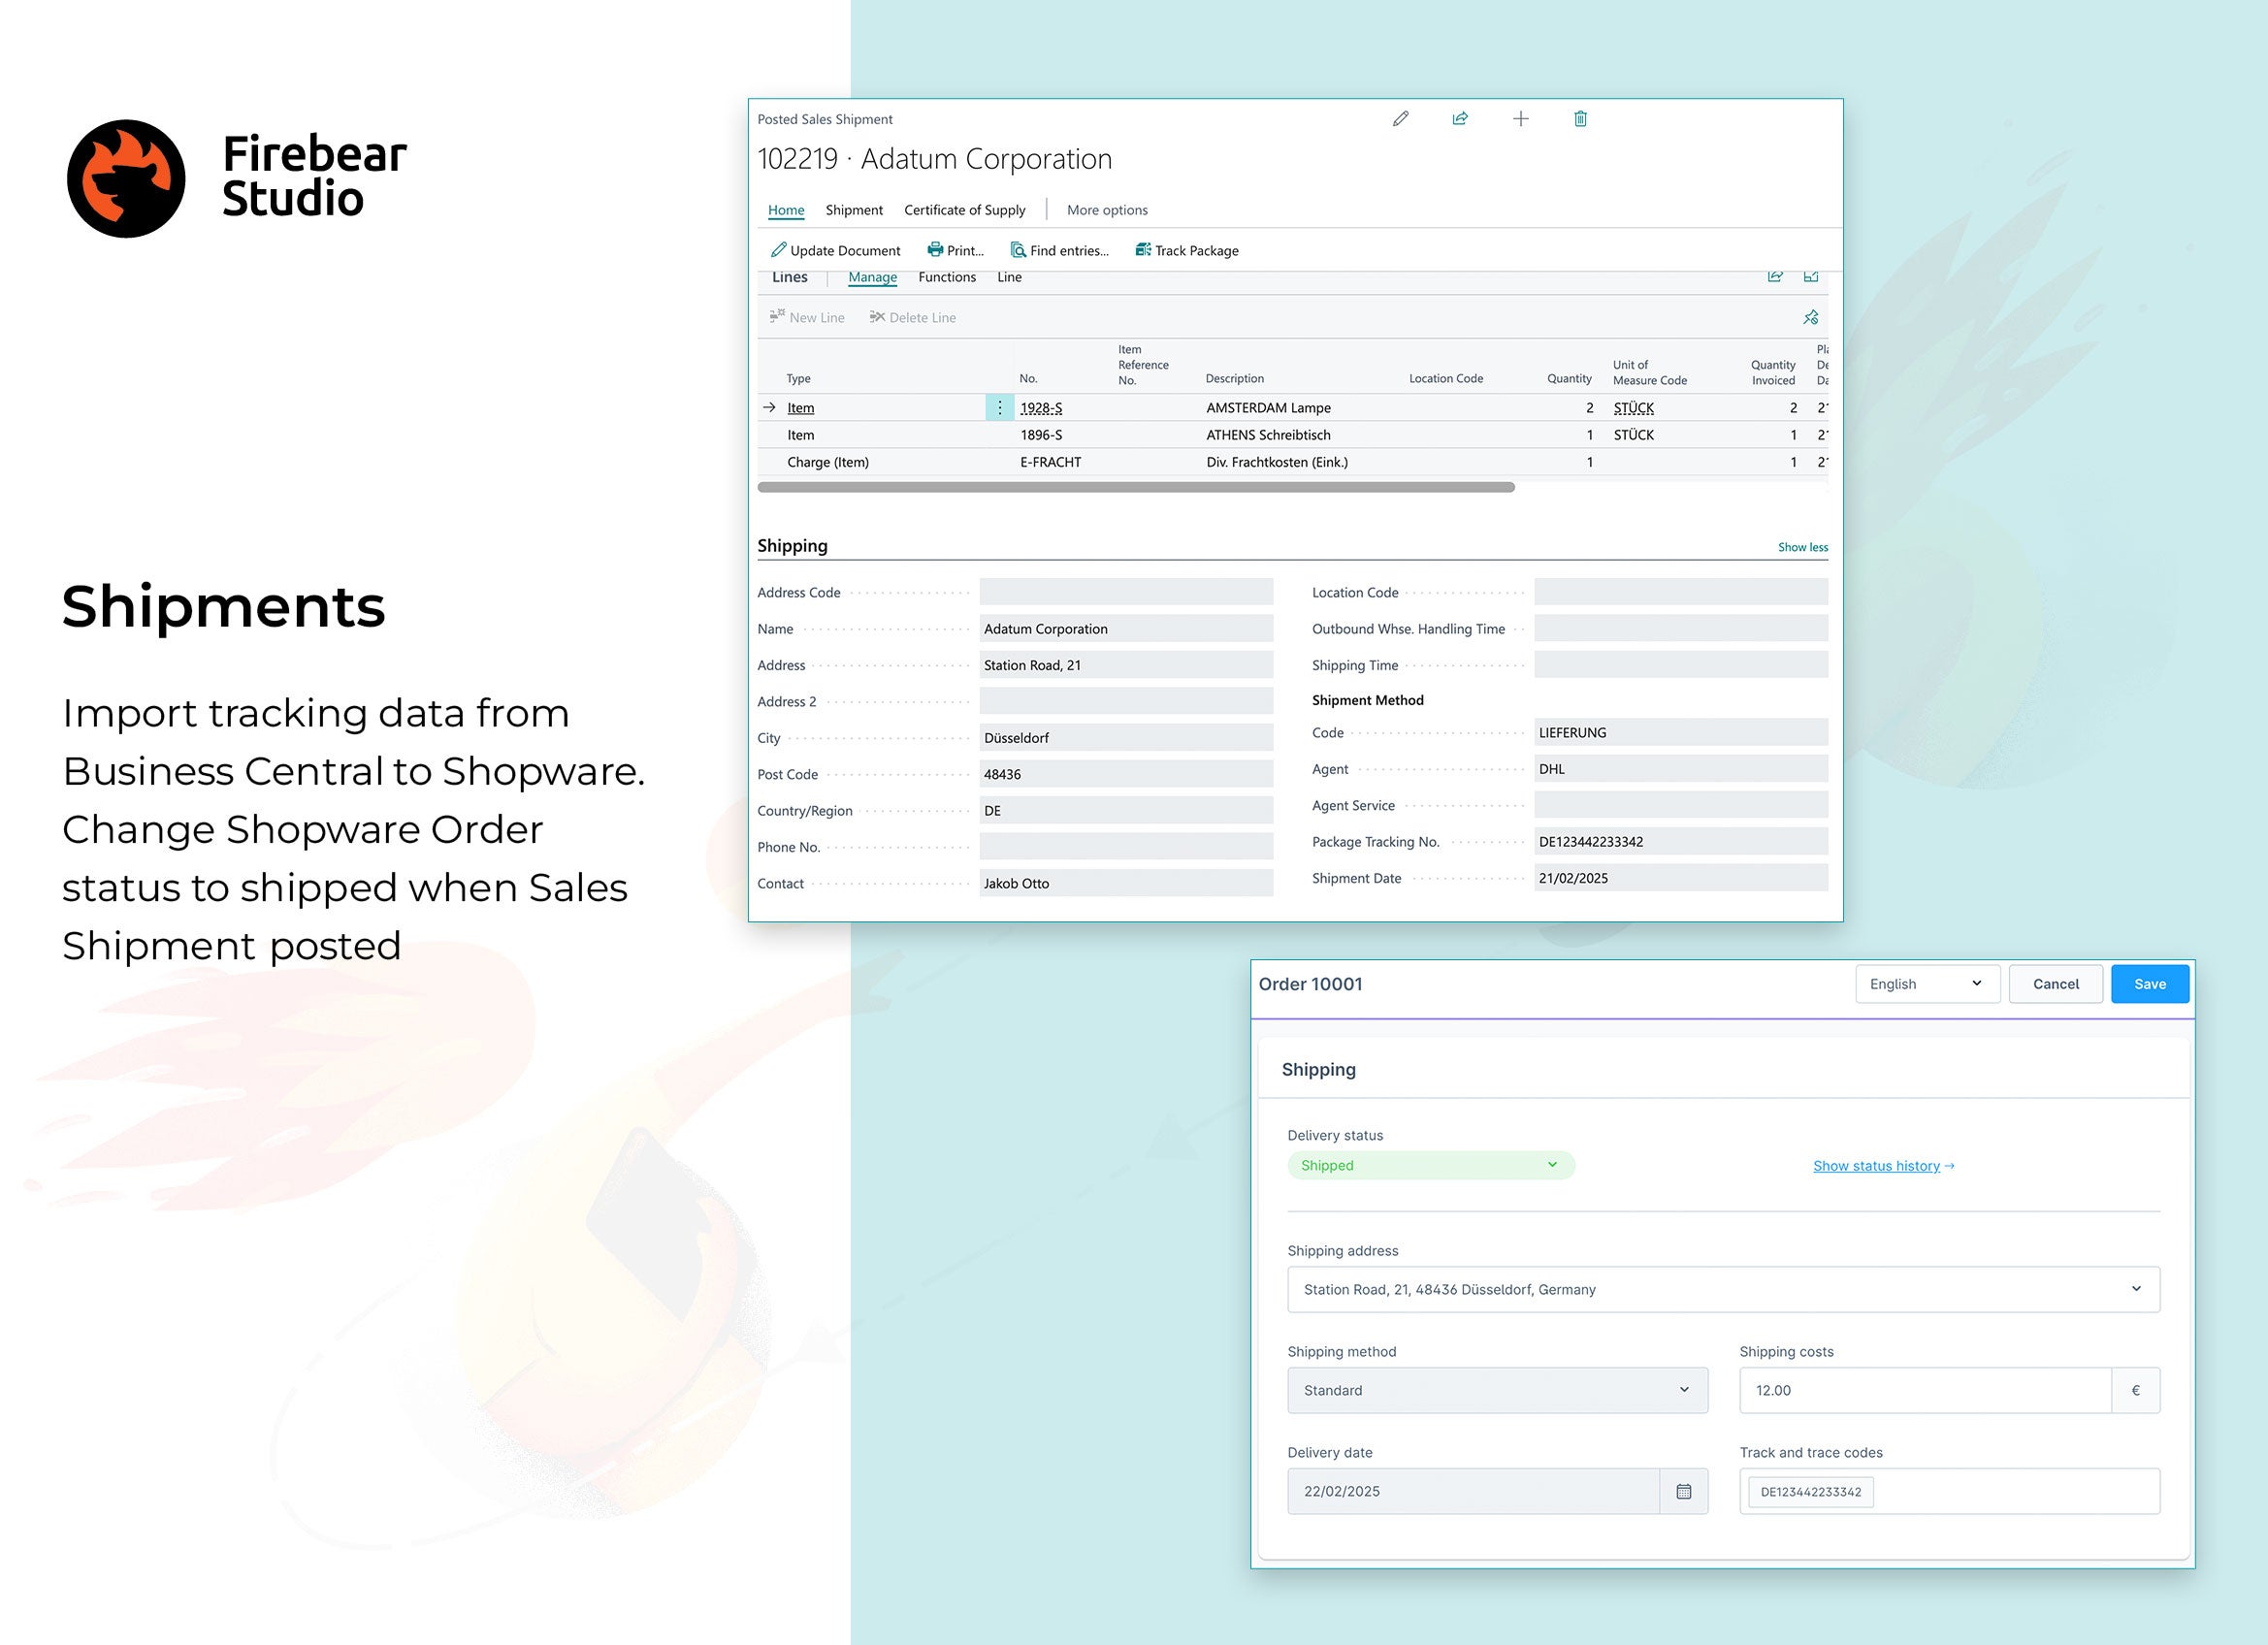Viewport: 2268px width, 1645px height.
Task: Open the Line menu in Lines
Action: [1009, 277]
